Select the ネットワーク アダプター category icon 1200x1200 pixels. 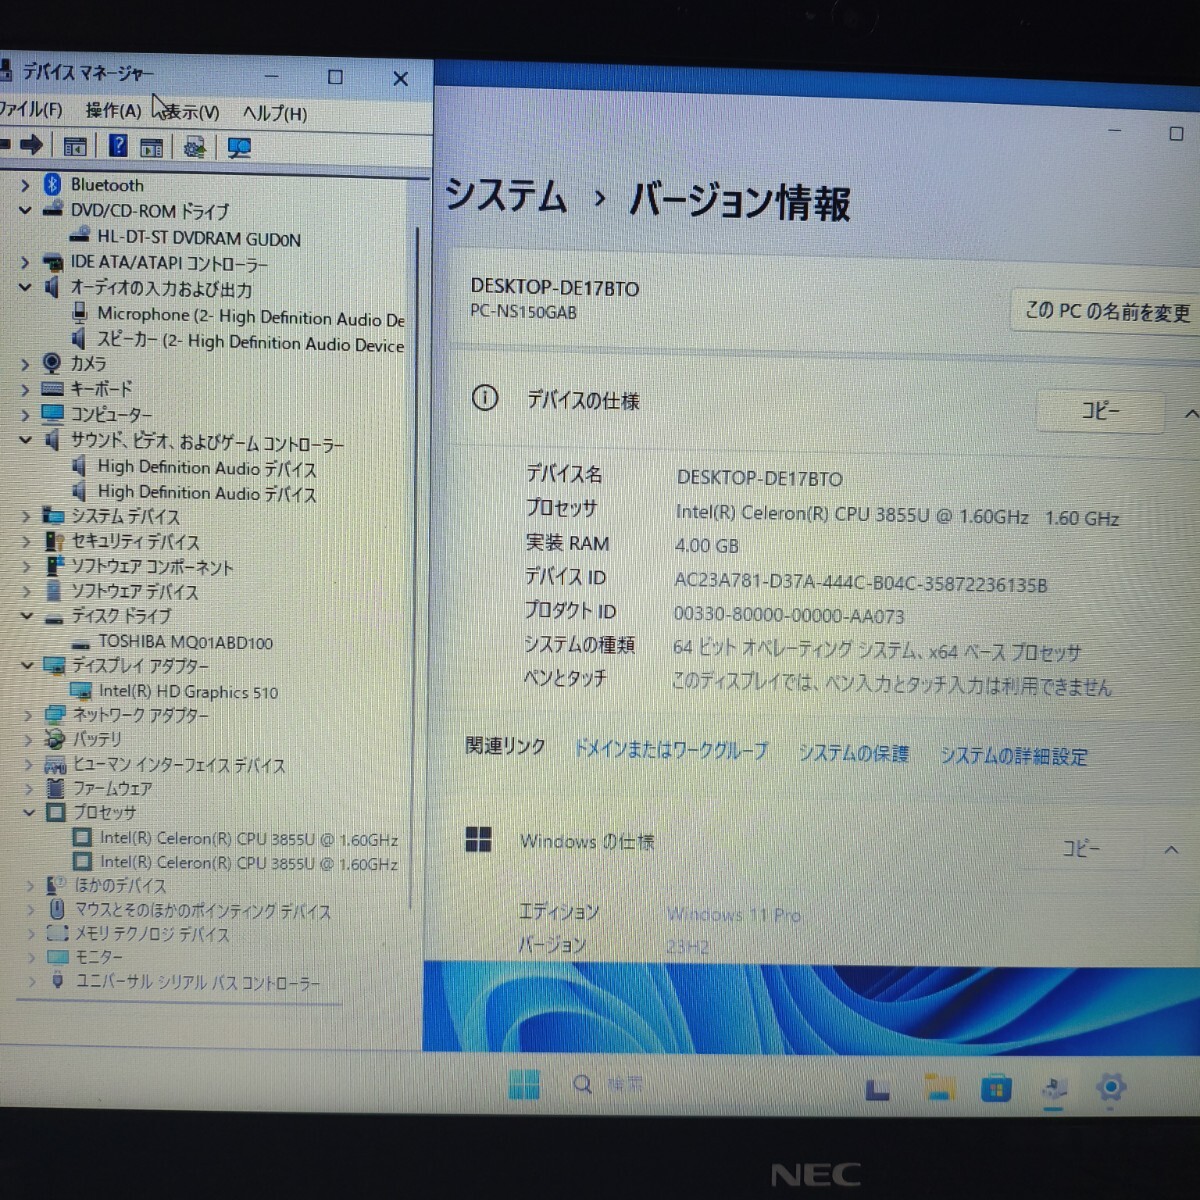pyautogui.click(x=55, y=715)
